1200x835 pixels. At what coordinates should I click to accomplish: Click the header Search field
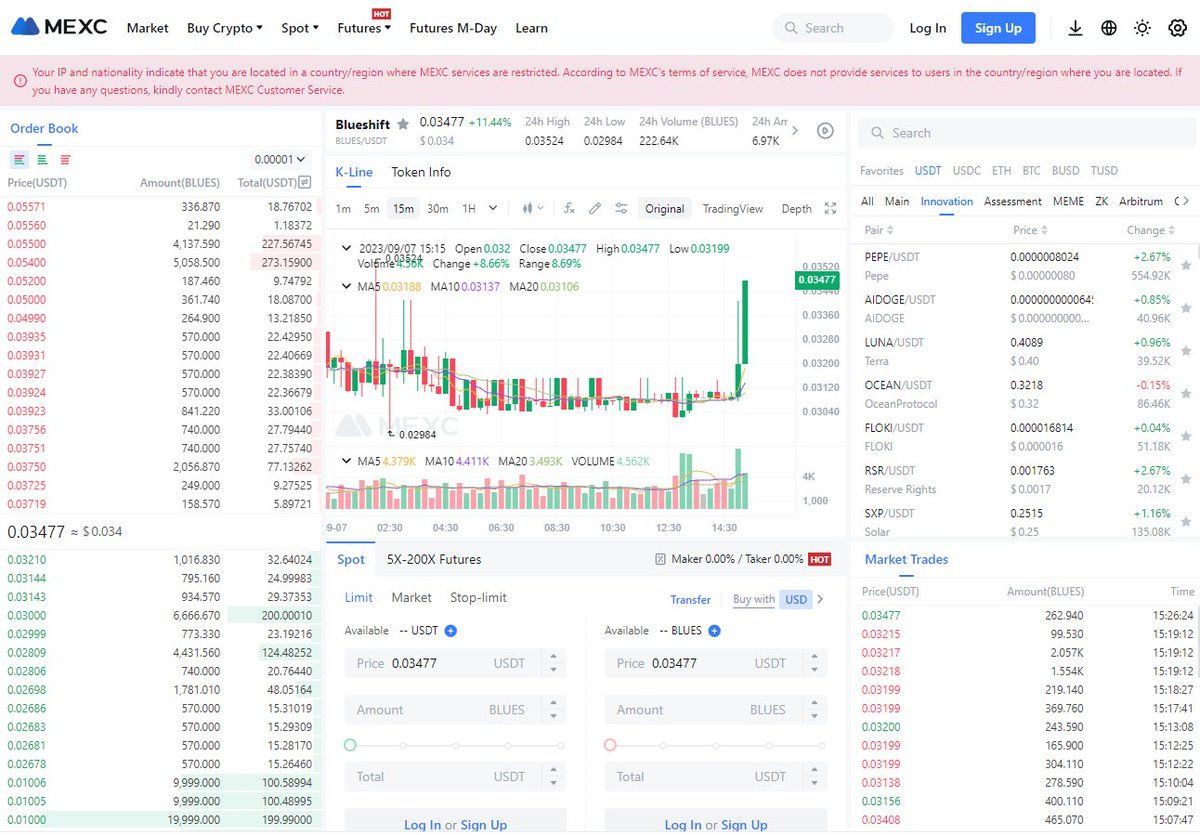[833, 28]
